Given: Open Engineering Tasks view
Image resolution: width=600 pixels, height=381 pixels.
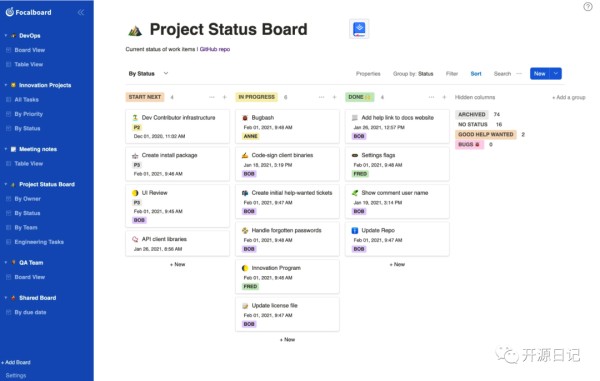Looking at the screenshot, I should (39, 242).
